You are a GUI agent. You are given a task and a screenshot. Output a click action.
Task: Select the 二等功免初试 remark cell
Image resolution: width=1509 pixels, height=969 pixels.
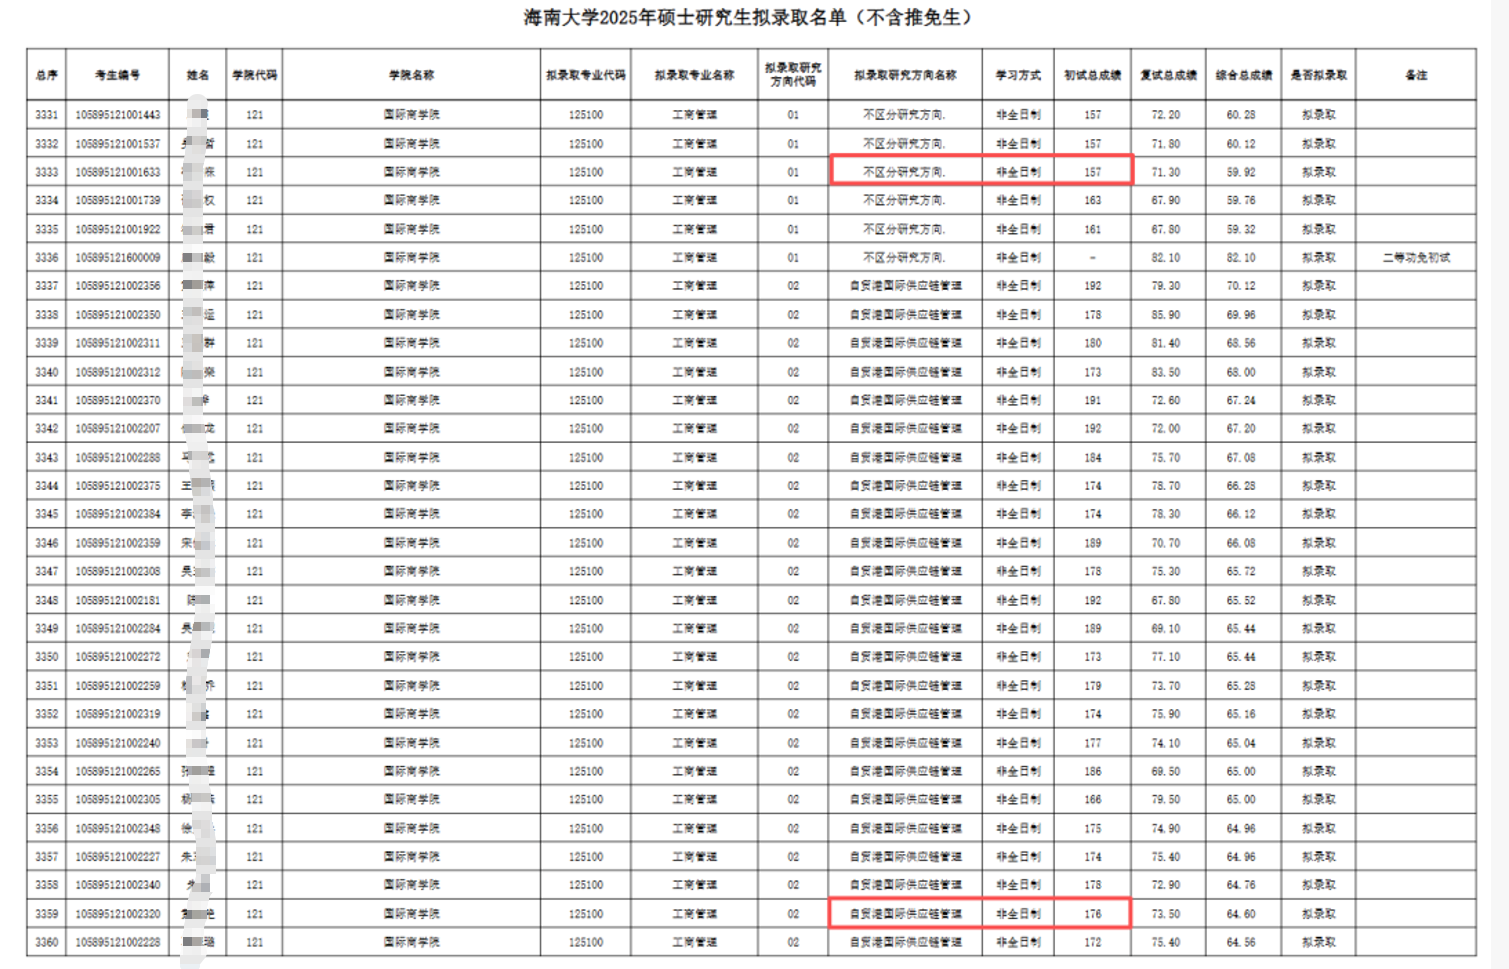[x=1416, y=258]
